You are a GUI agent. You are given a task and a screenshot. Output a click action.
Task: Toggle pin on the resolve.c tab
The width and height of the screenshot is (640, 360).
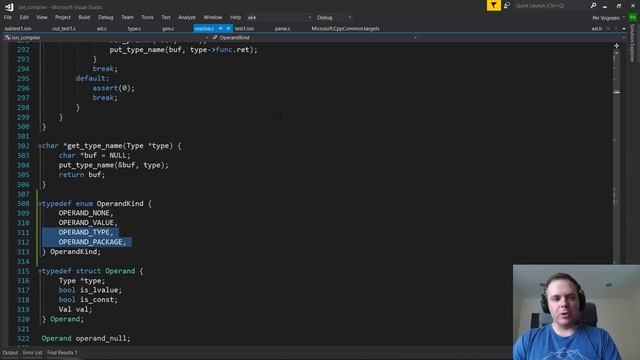coord(220,28)
